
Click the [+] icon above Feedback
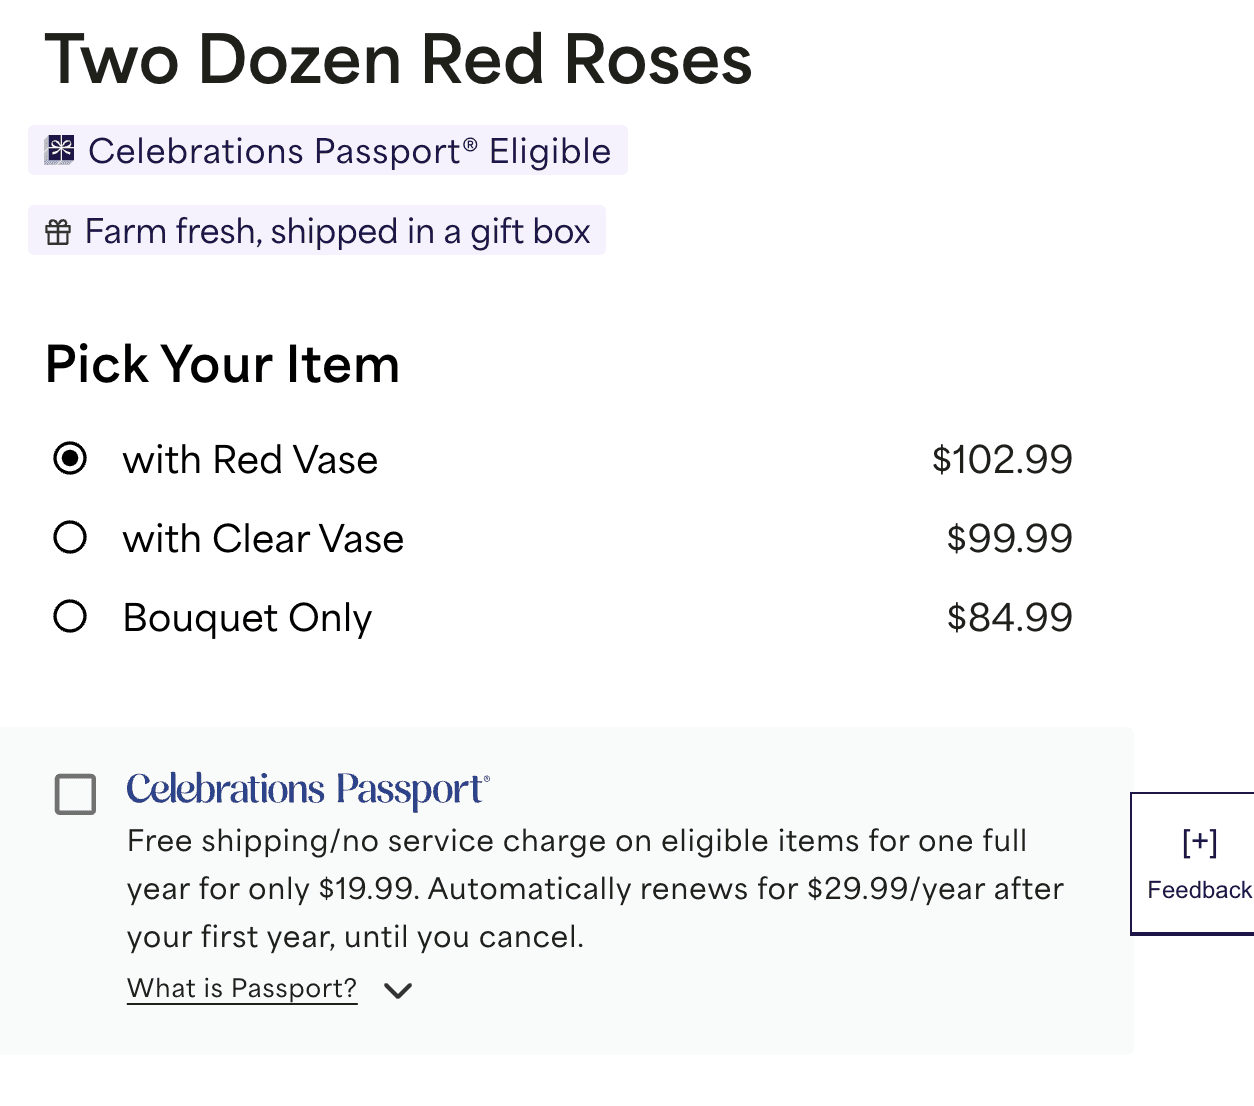click(x=1199, y=842)
